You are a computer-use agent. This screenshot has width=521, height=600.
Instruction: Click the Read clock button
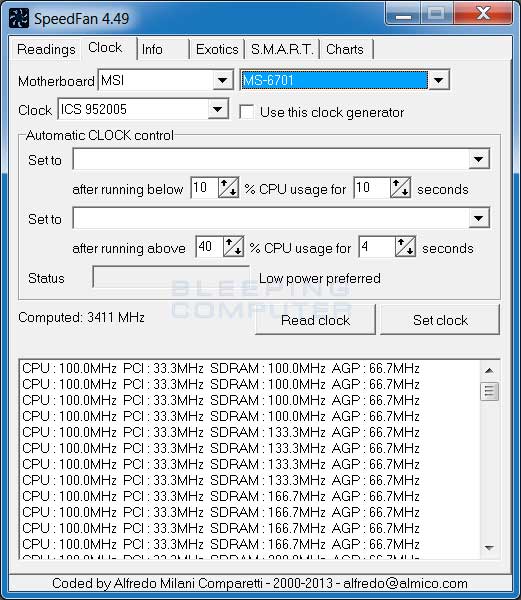click(315, 320)
